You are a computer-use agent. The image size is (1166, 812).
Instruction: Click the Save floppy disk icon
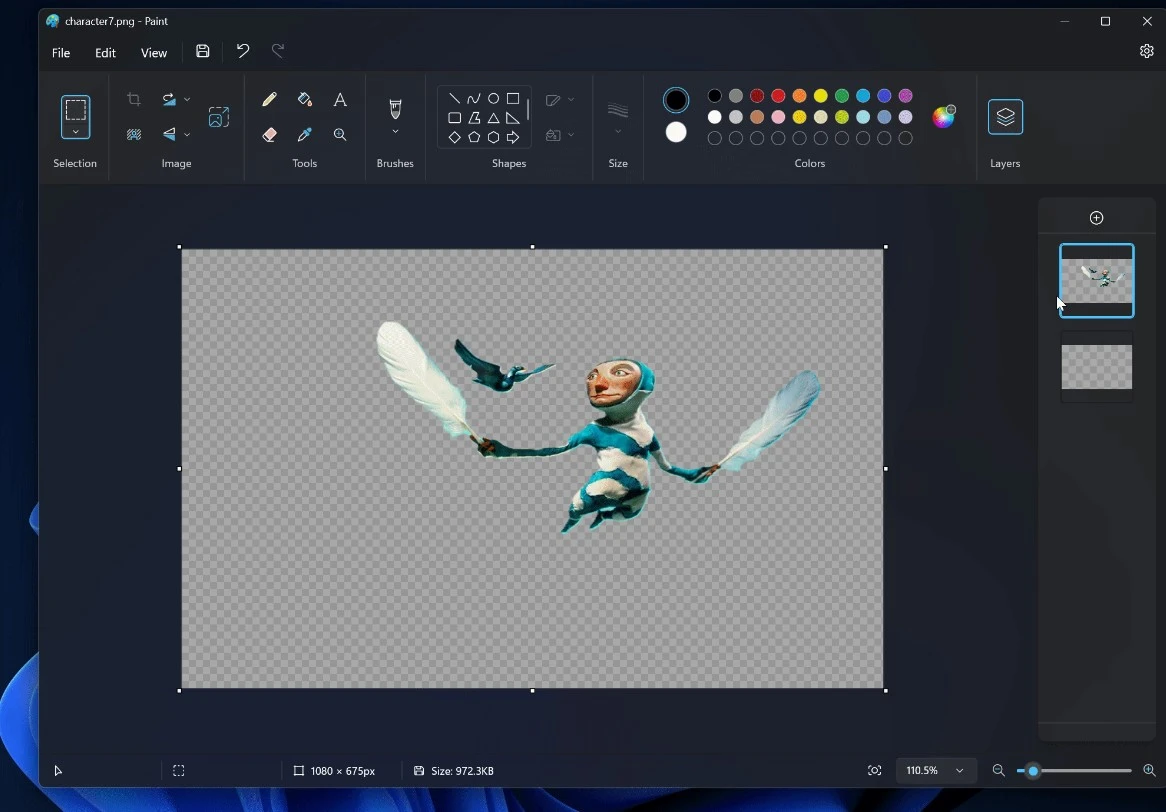203,52
